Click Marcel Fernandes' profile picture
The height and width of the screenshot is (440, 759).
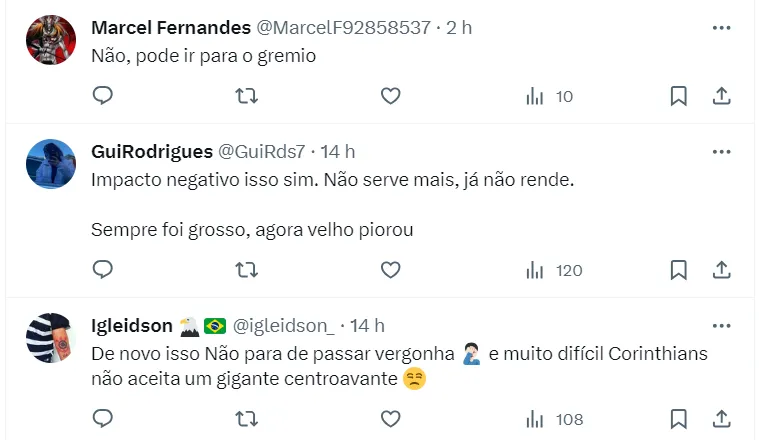click(51, 40)
